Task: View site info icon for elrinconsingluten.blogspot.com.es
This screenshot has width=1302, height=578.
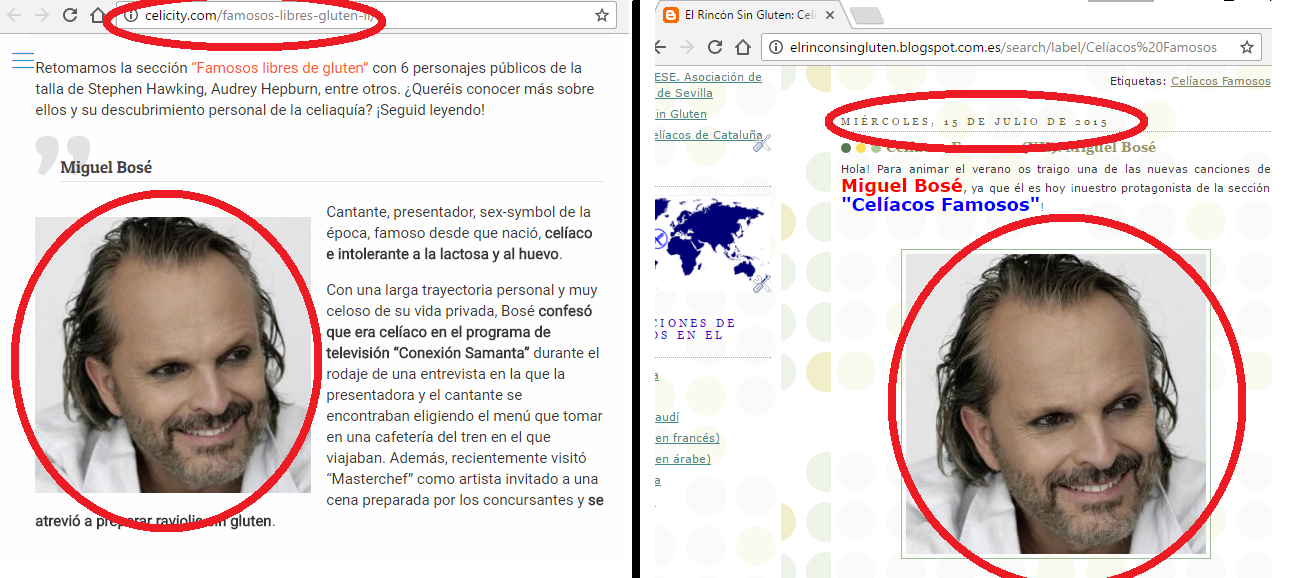Action: coord(776,47)
